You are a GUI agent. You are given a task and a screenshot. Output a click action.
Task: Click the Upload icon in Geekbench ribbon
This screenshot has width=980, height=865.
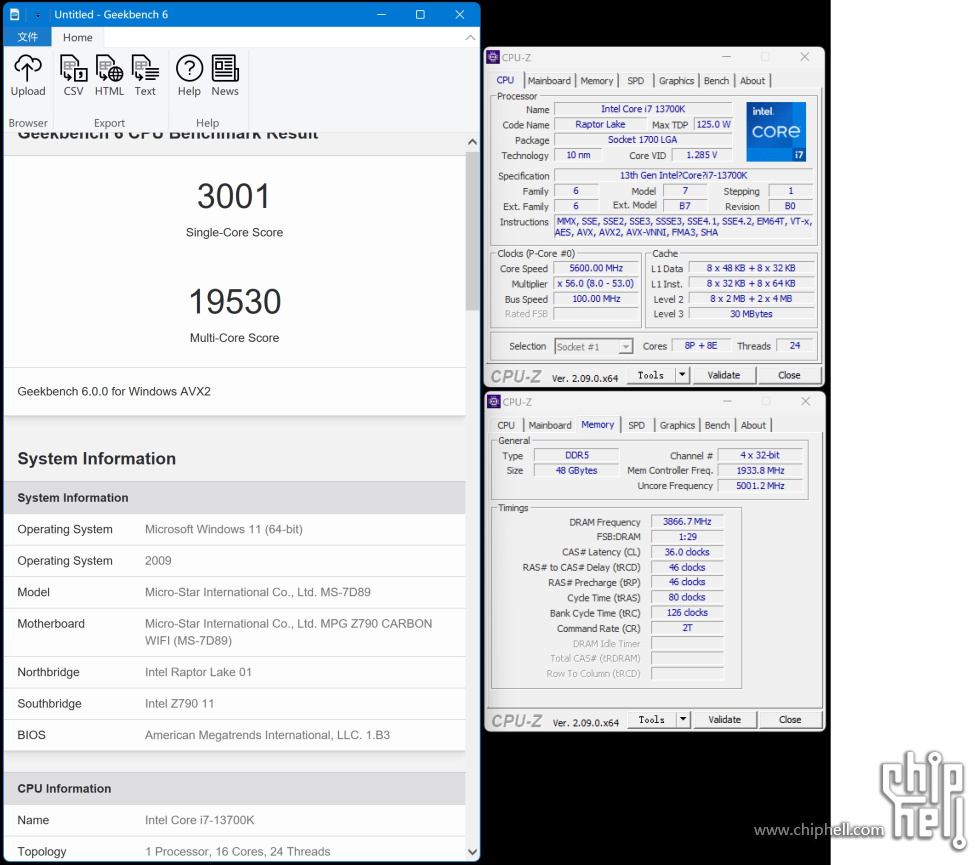tap(28, 75)
